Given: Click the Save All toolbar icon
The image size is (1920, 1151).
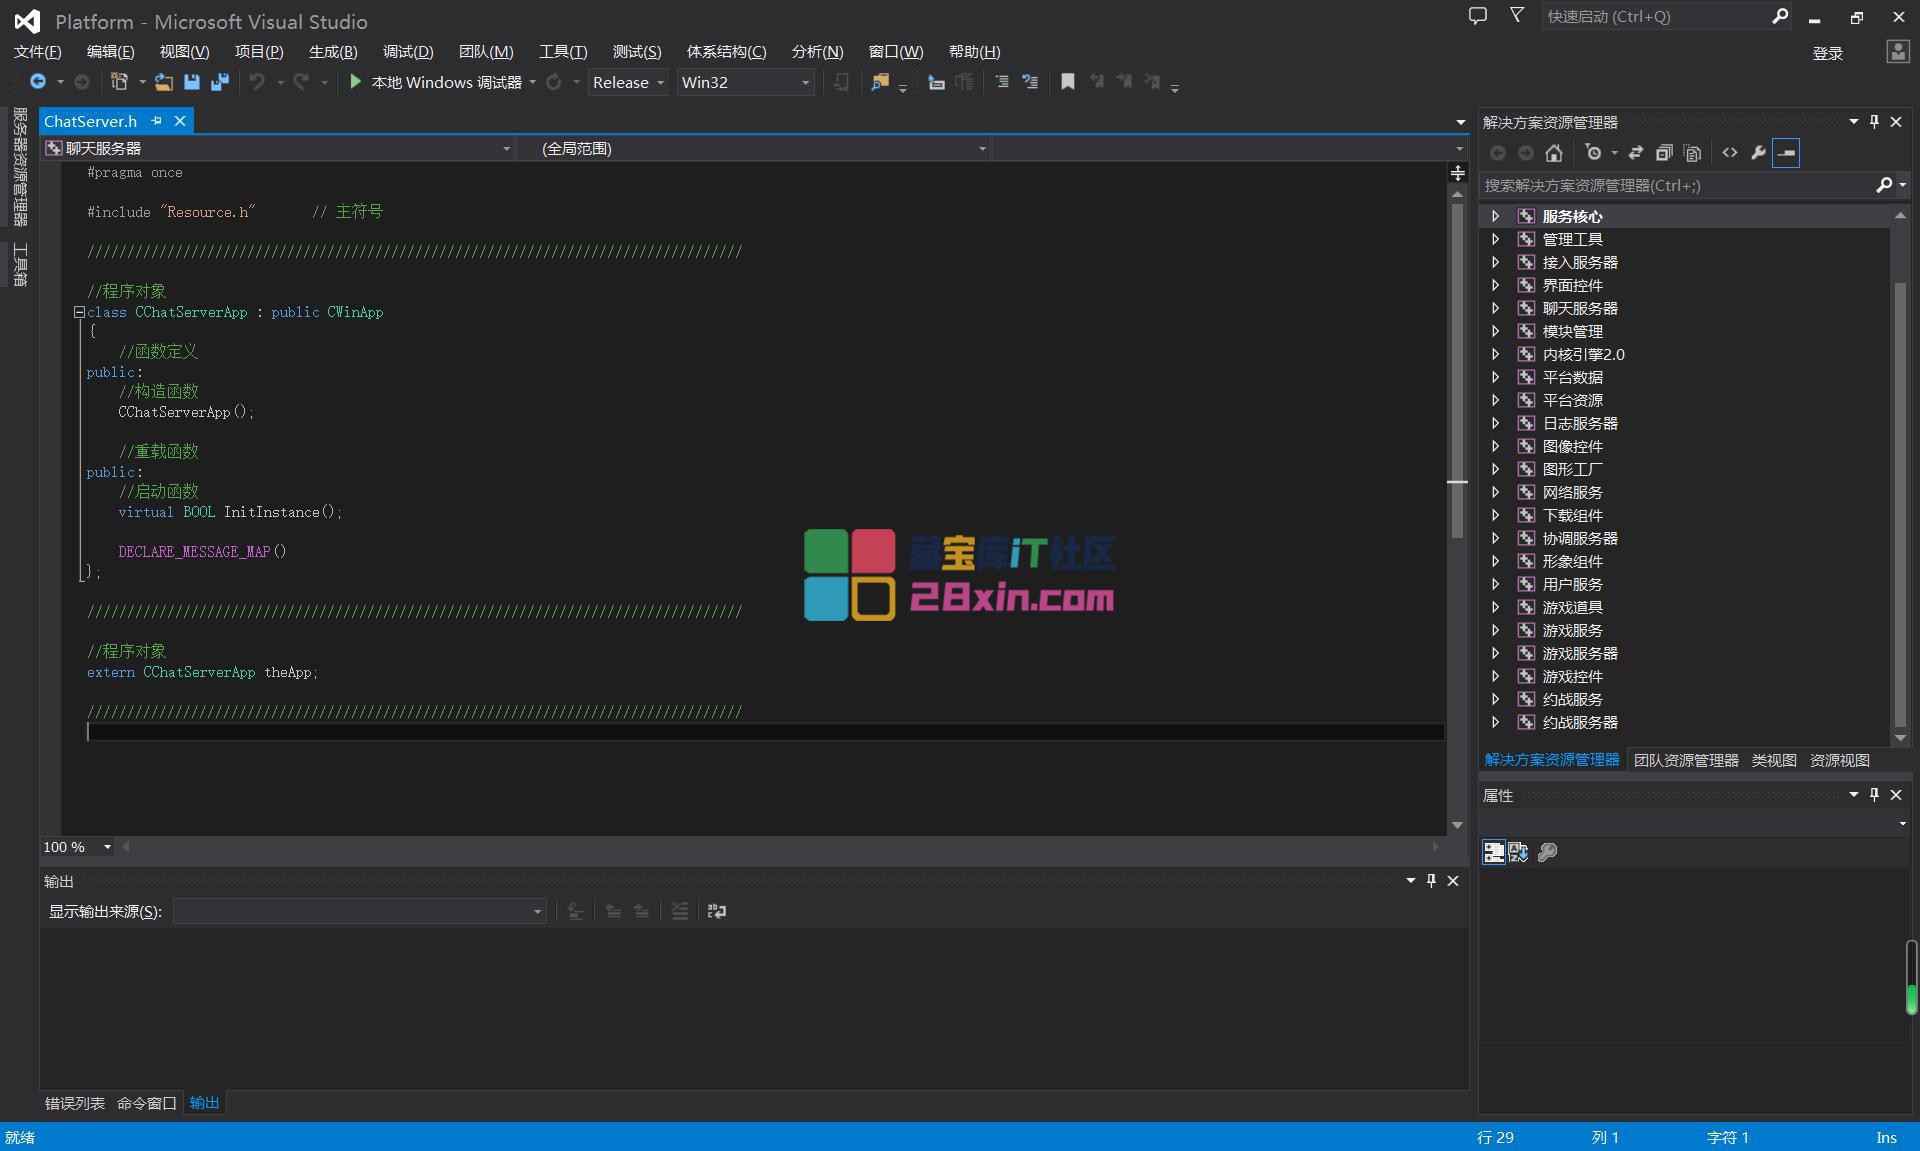Looking at the screenshot, I should click(220, 82).
